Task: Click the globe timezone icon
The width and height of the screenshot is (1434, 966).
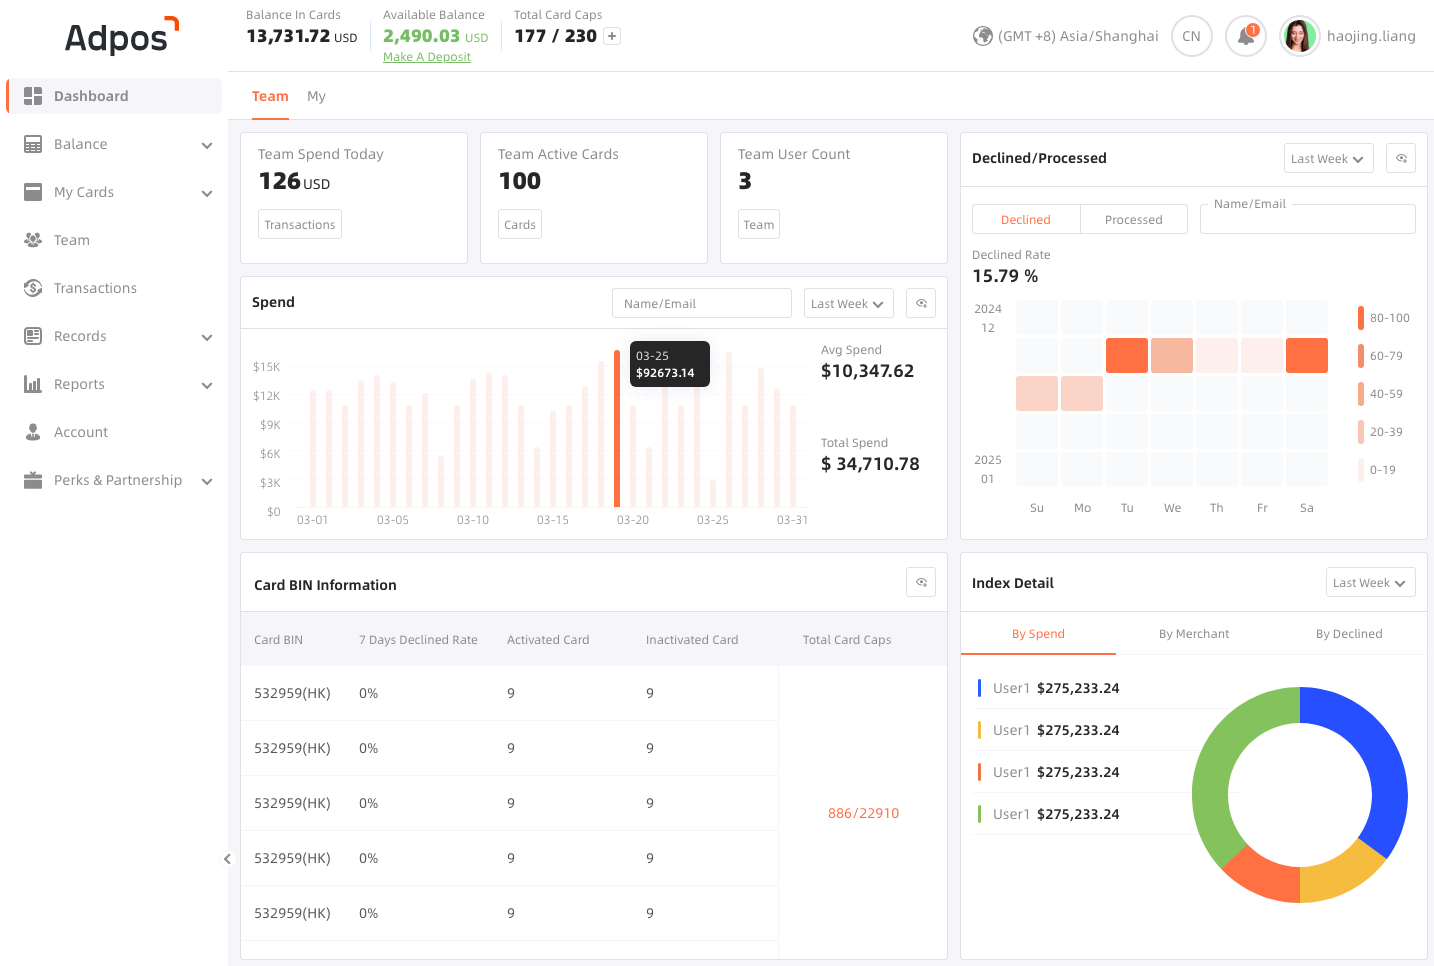Action: pos(982,36)
